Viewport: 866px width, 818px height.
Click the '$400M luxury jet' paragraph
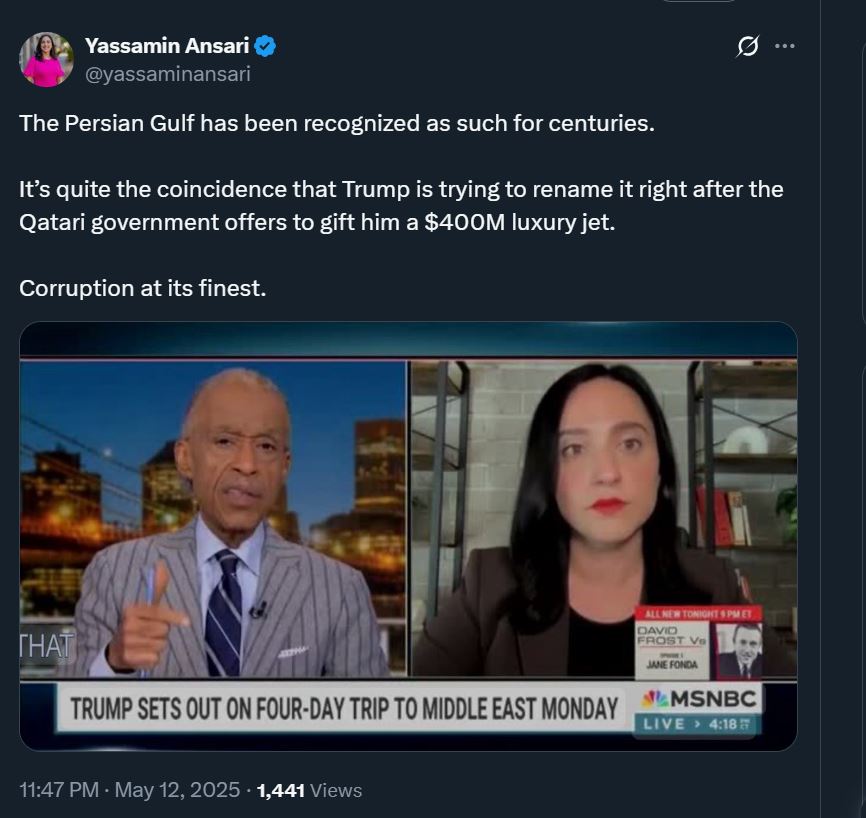pyautogui.click(x=402, y=205)
